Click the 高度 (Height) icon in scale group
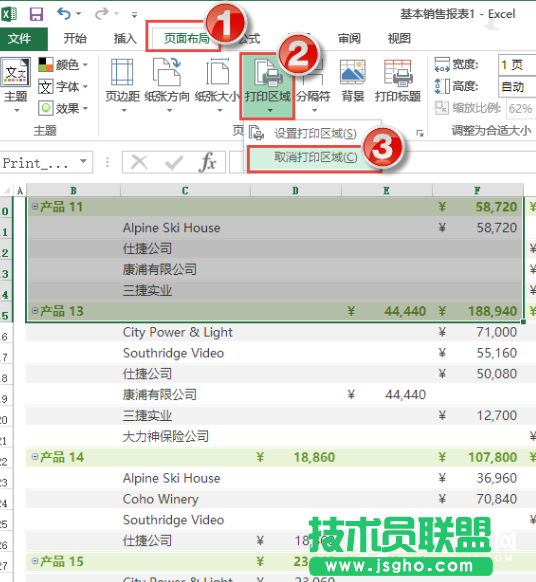Viewport: 536px width, 582px height. coord(442,86)
